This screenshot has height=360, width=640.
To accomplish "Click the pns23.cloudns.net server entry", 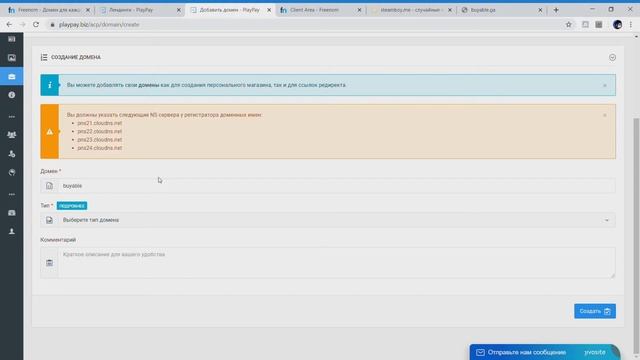I will (100, 140).
